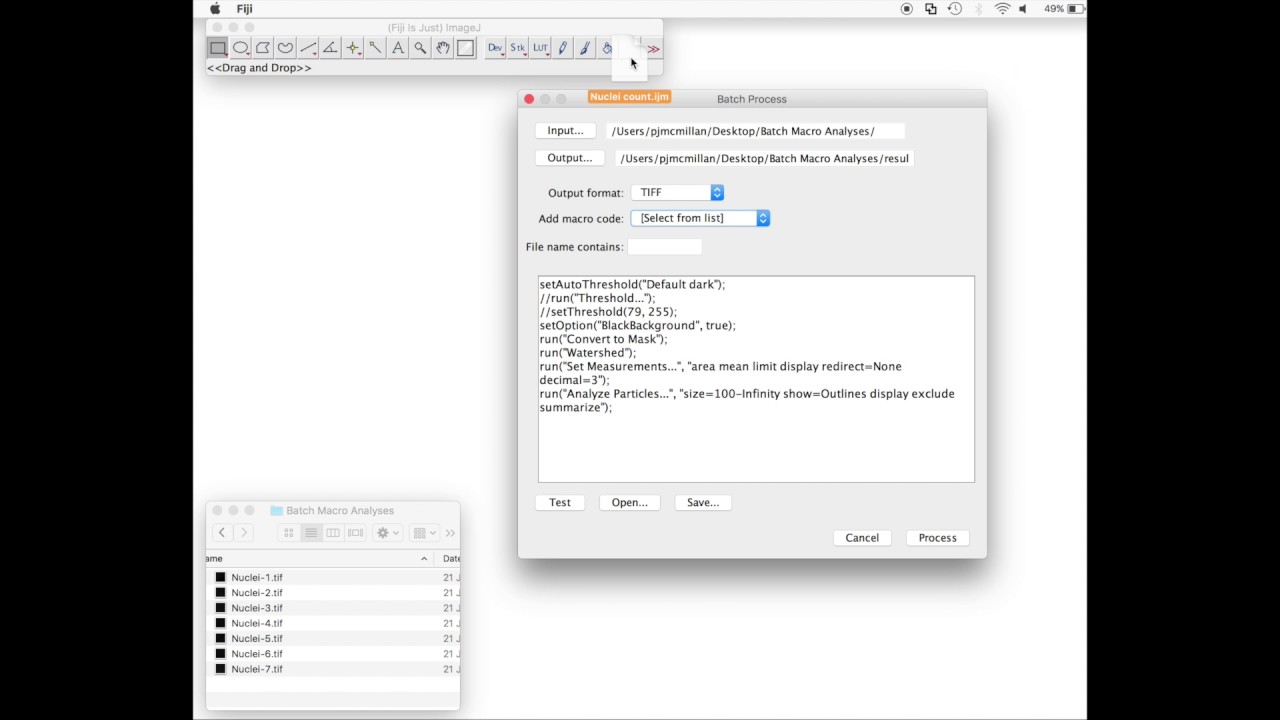Open the Stk stacks menu
This screenshot has width=1280, height=720.
[518, 48]
